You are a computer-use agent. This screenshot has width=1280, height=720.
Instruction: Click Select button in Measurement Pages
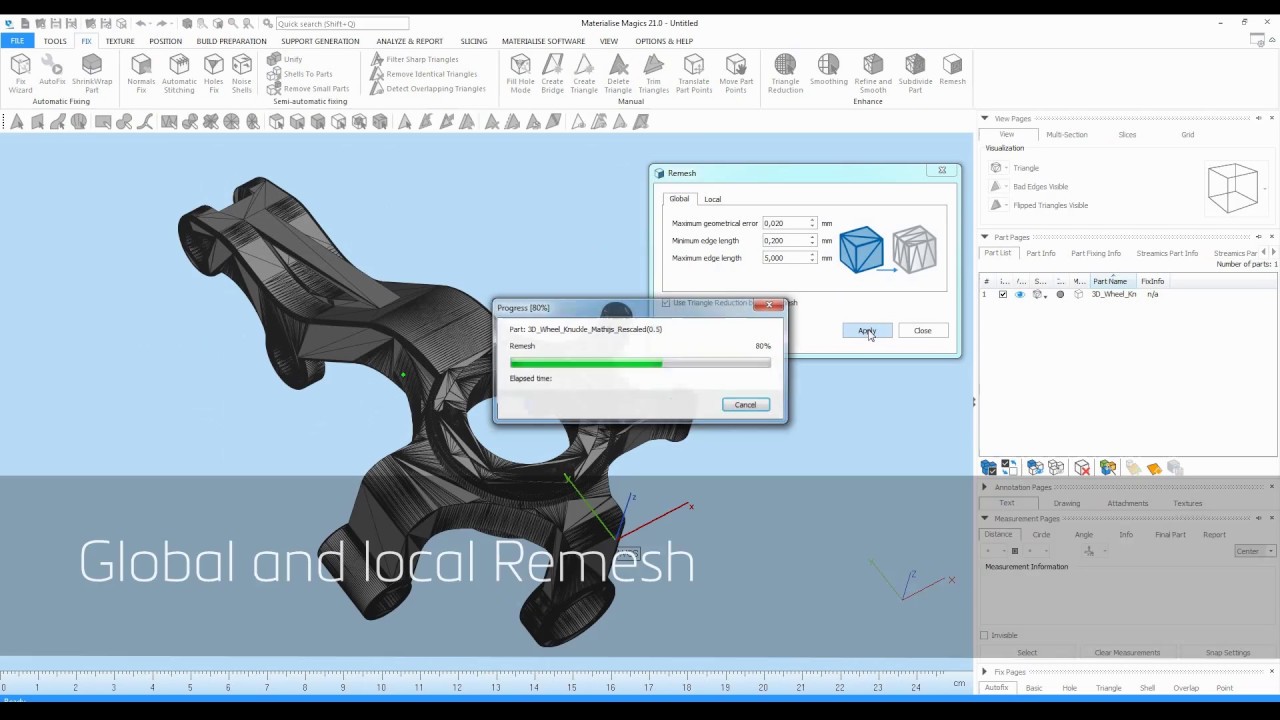[1027, 652]
